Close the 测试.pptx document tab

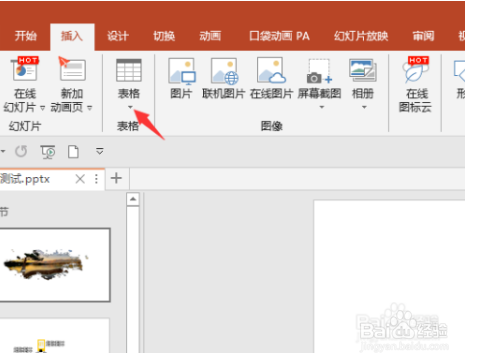pyautogui.click(x=80, y=179)
